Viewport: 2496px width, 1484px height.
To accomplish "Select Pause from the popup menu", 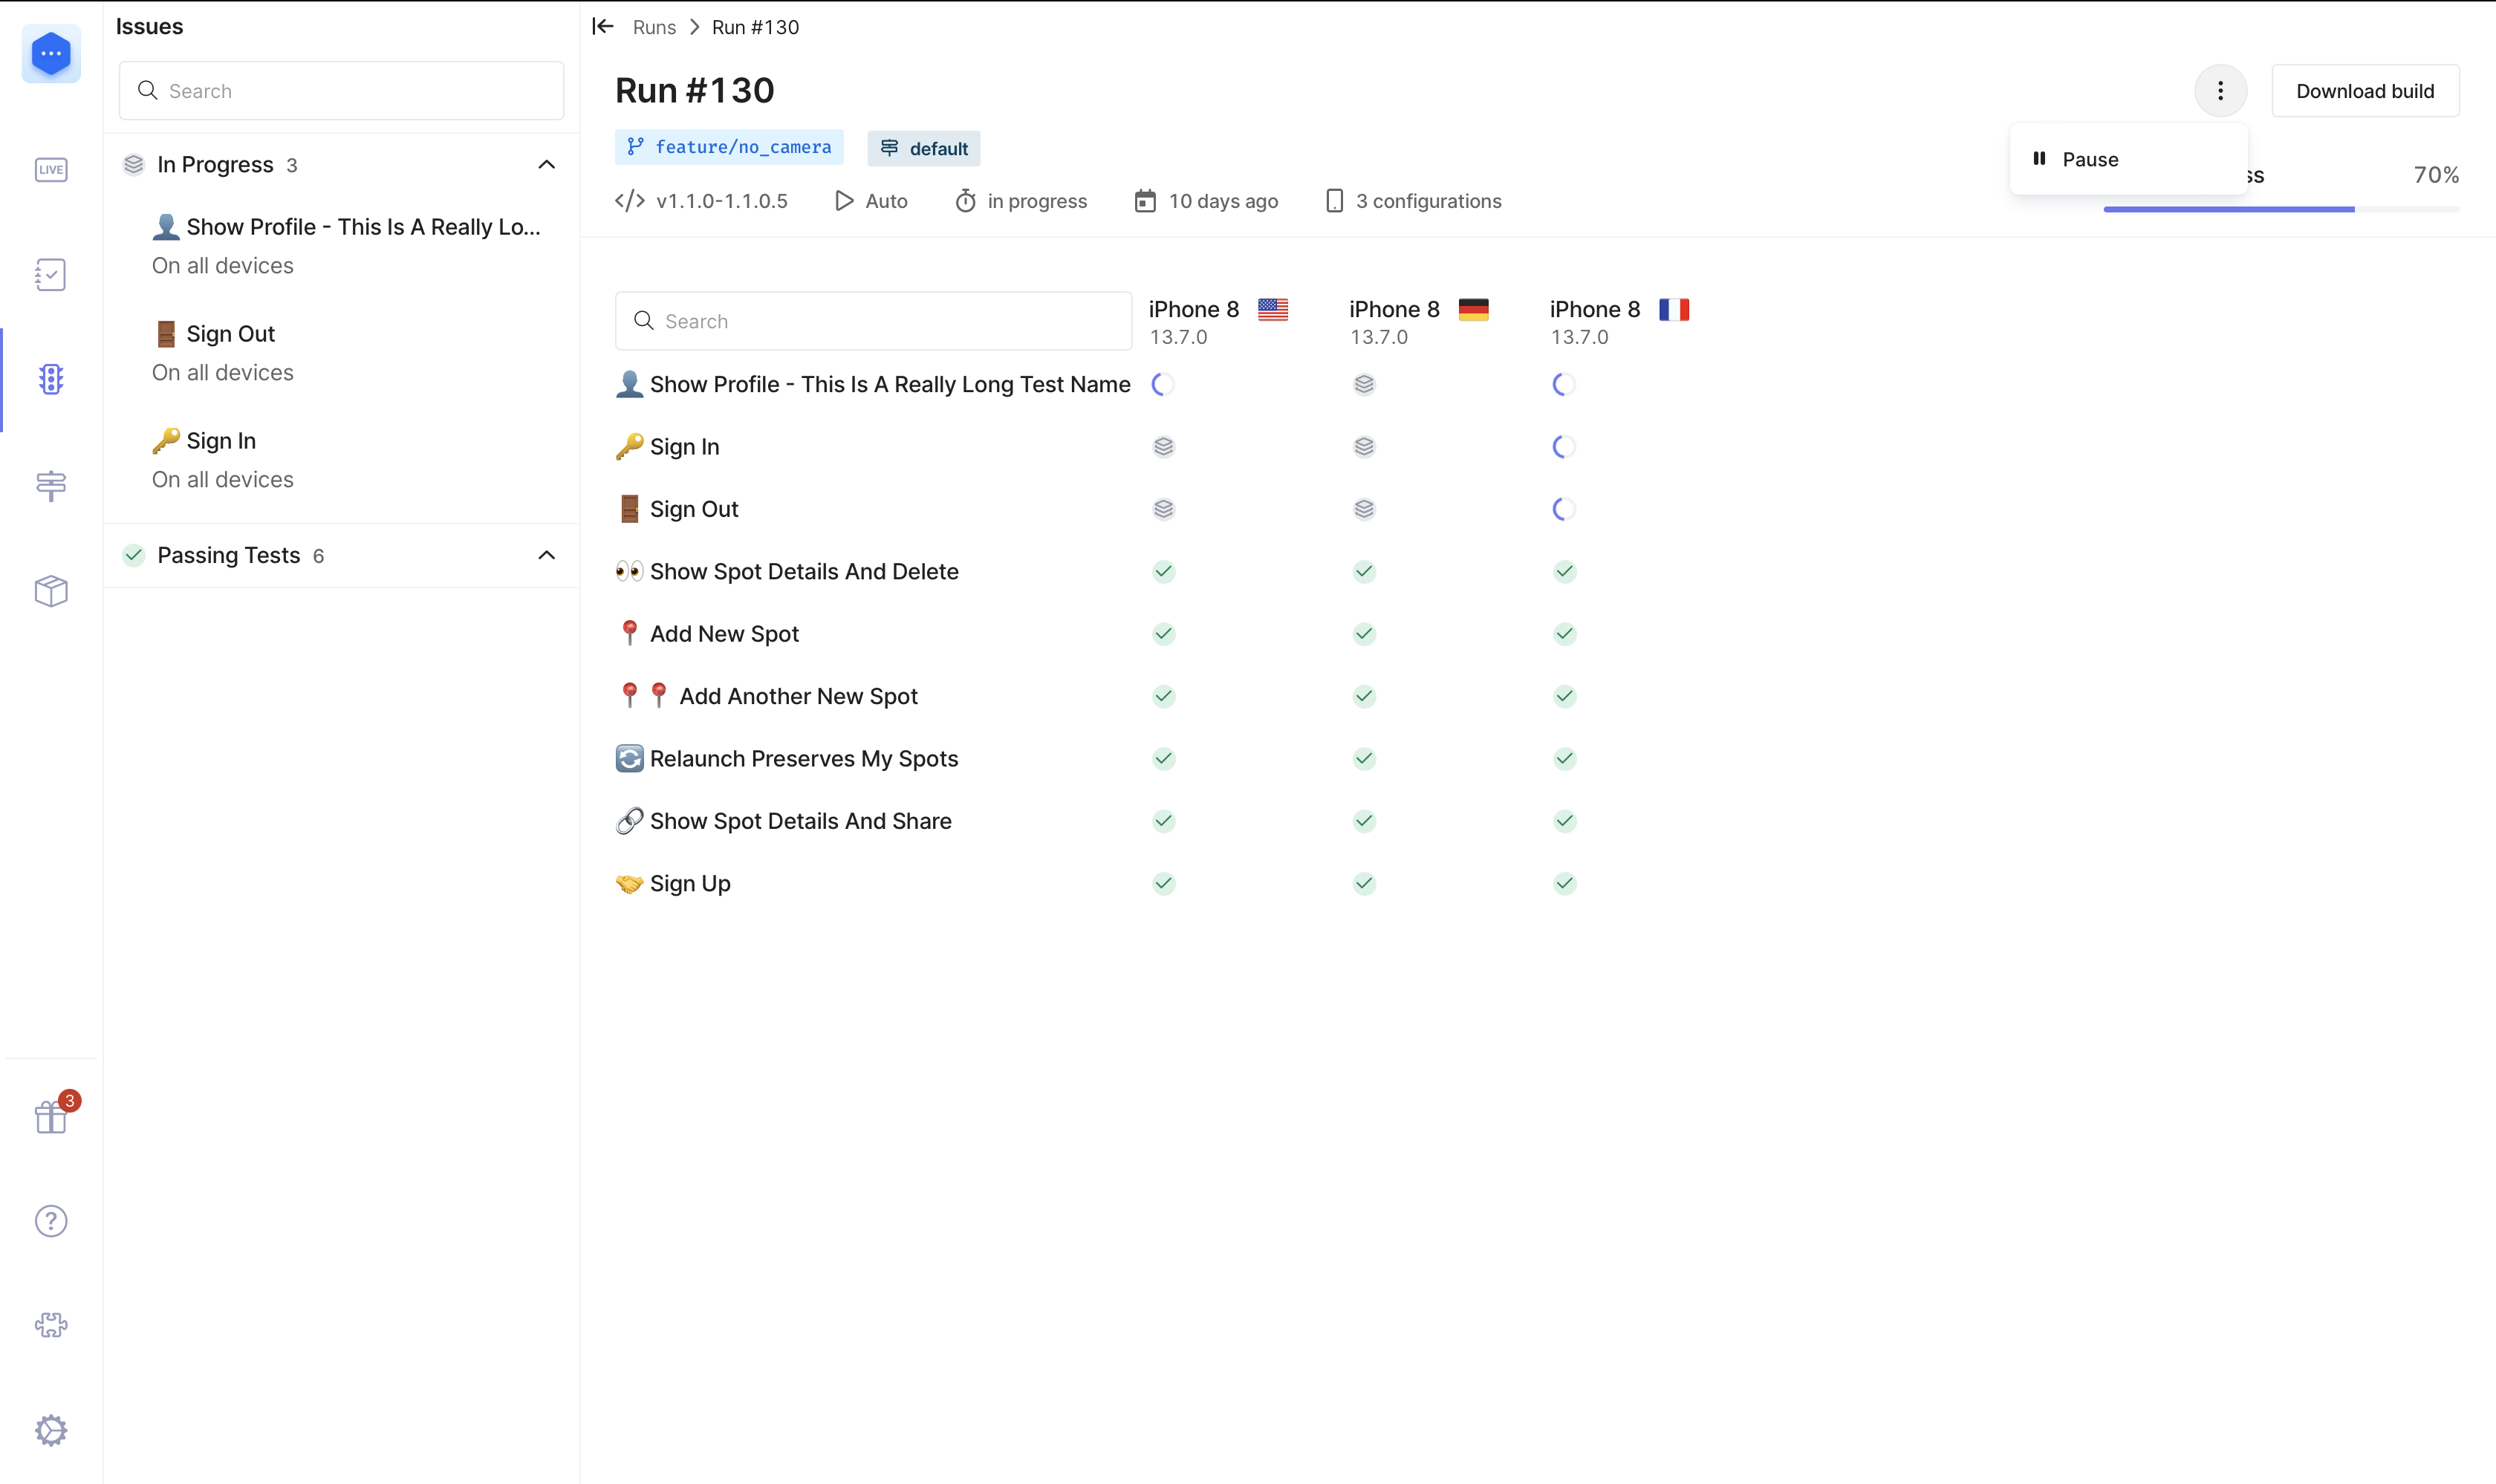I will point(2090,160).
